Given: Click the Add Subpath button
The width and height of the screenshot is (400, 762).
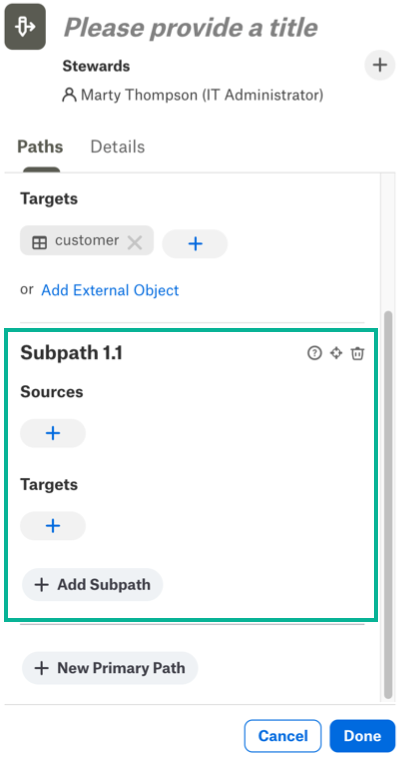Looking at the screenshot, I should pos(92,584).
